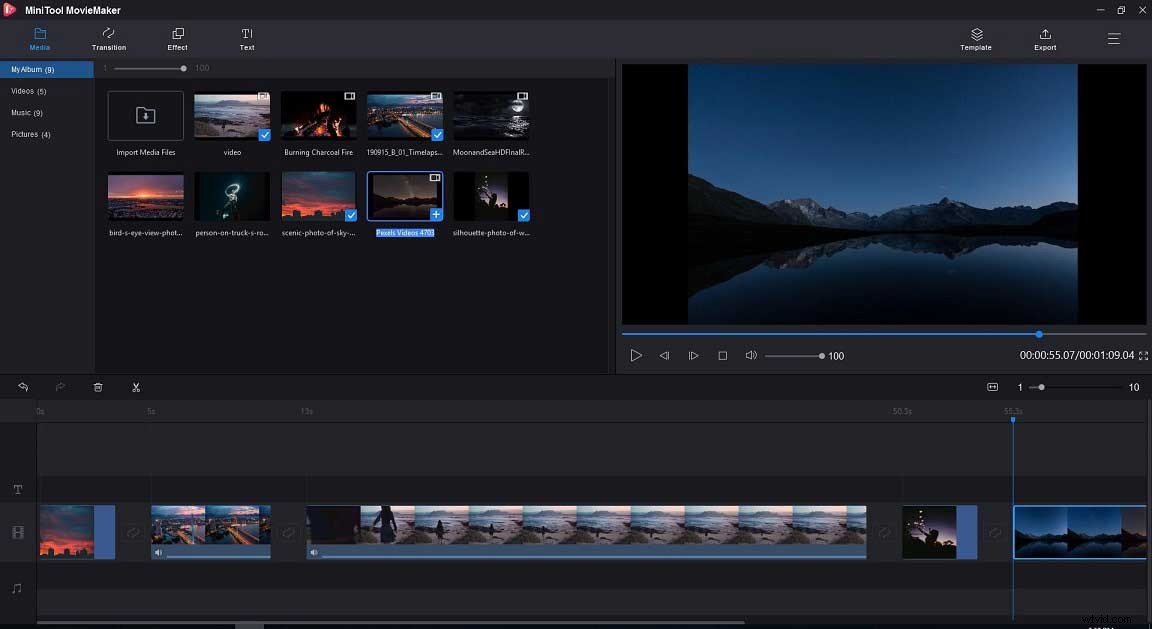The width and height of the screenshot is (1152, 629).
Task: Click the Export button
Action: coord(1044,40)
